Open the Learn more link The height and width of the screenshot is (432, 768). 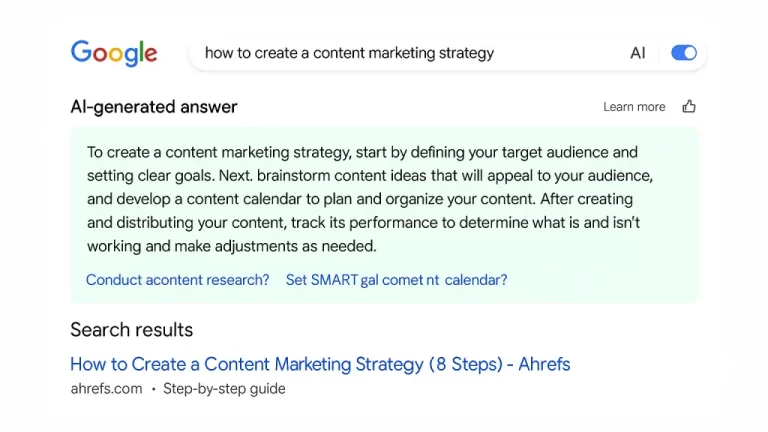[x=634, y=107]
